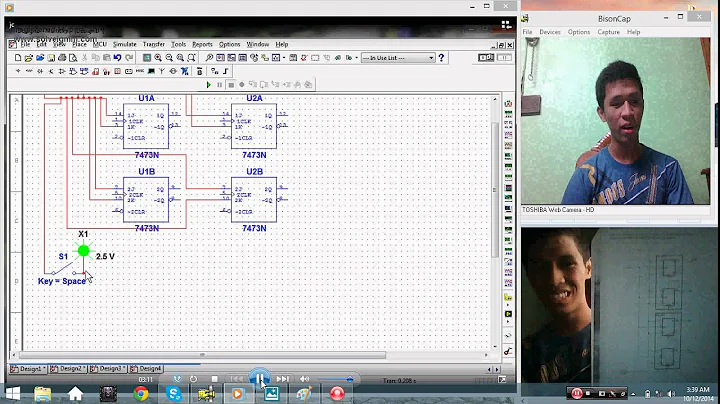Switch to the Design2 tab
This screenshot has height=404, width=720.
(x=68, y=369)
